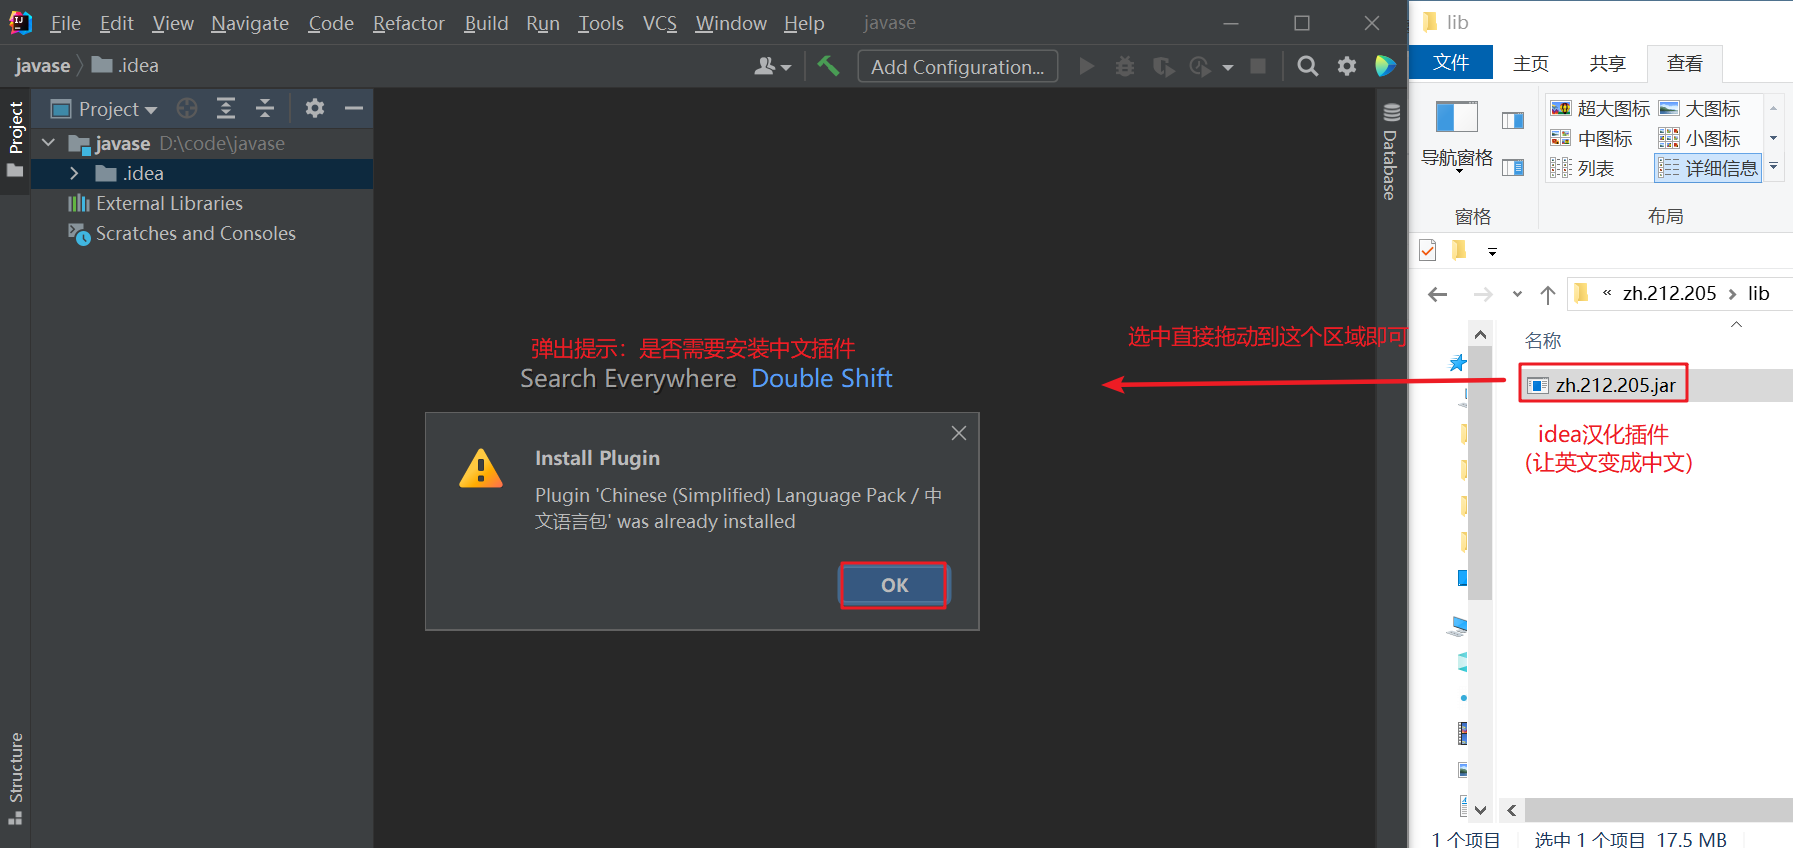Build the project with the green hammer icon
This screenshot has height=848, width=1793.
pyautogui.click(x=828, y=66)
